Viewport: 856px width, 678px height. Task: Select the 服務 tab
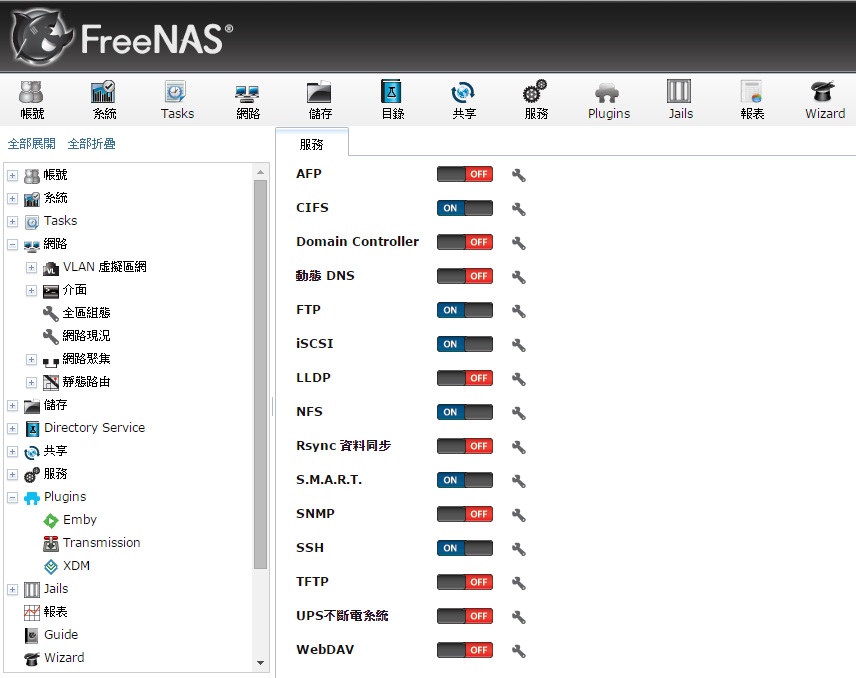(312, 144)
